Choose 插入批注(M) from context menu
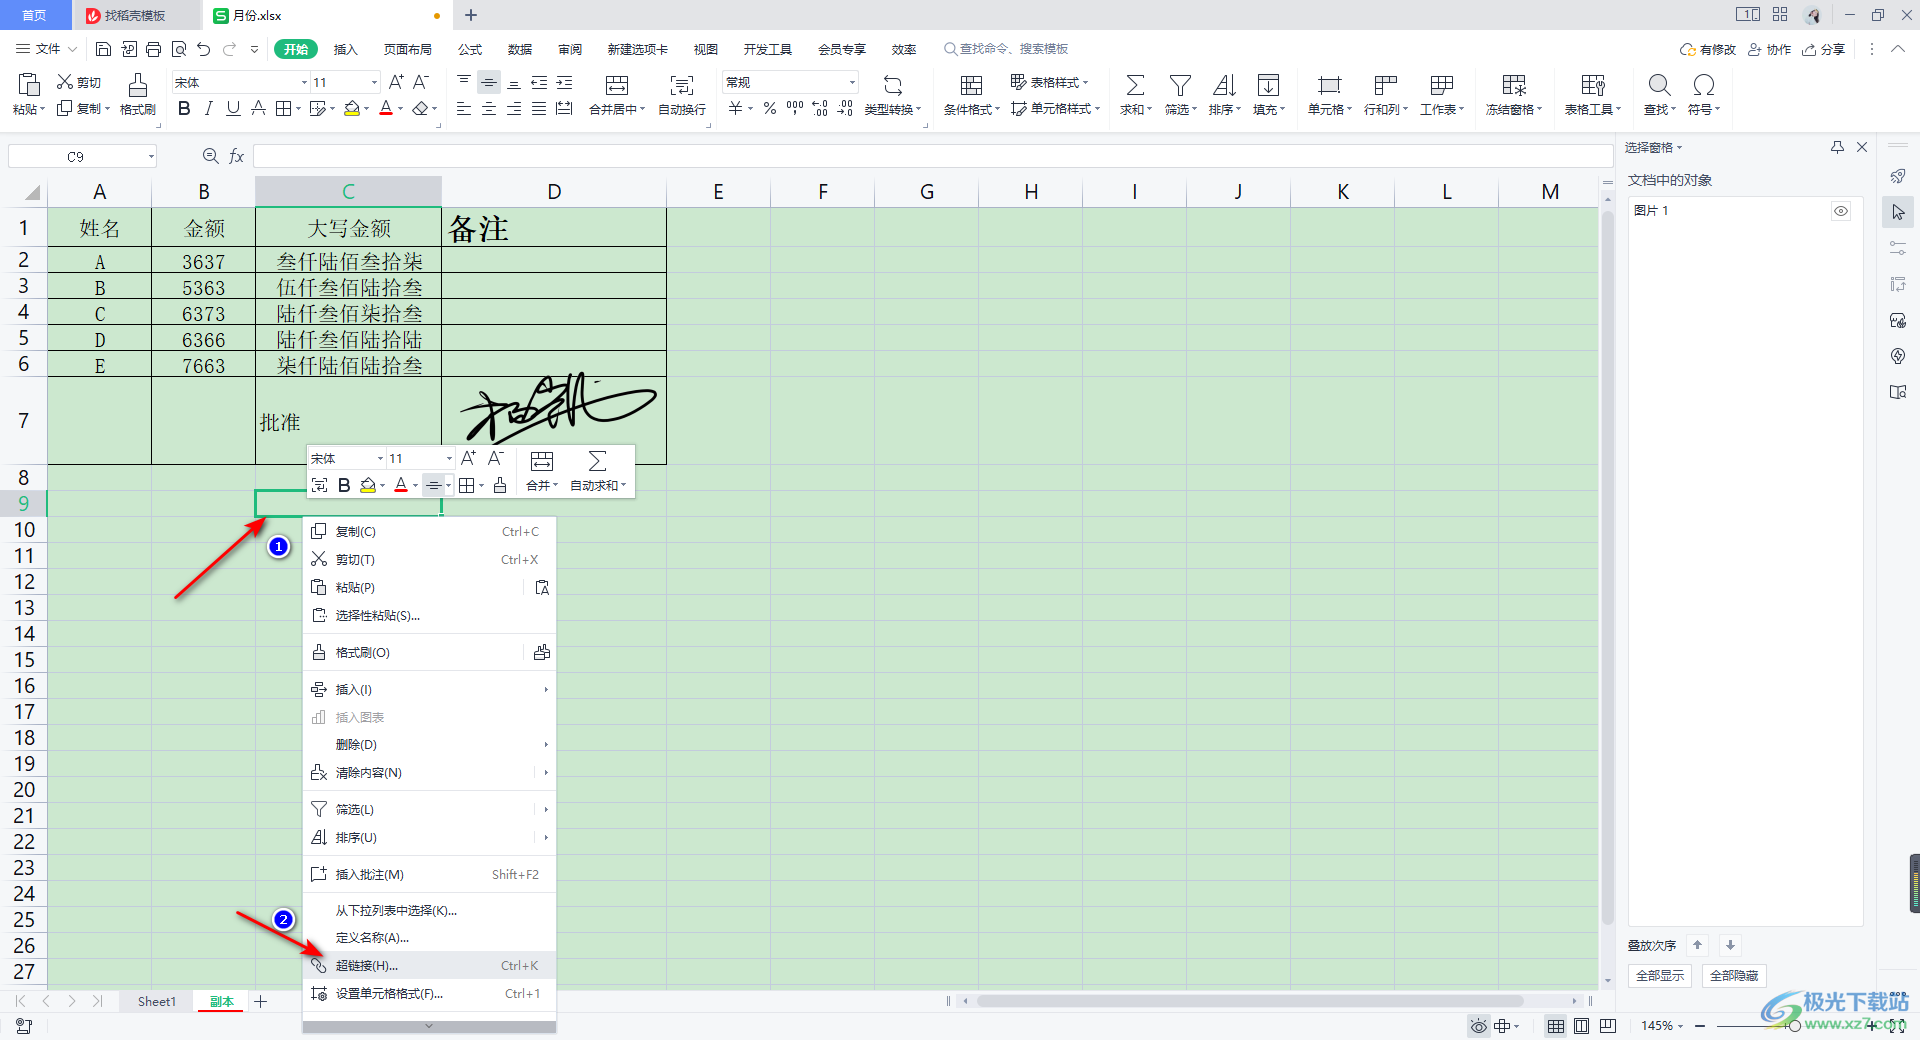The image size is (1920, 1040). point(429,874)
